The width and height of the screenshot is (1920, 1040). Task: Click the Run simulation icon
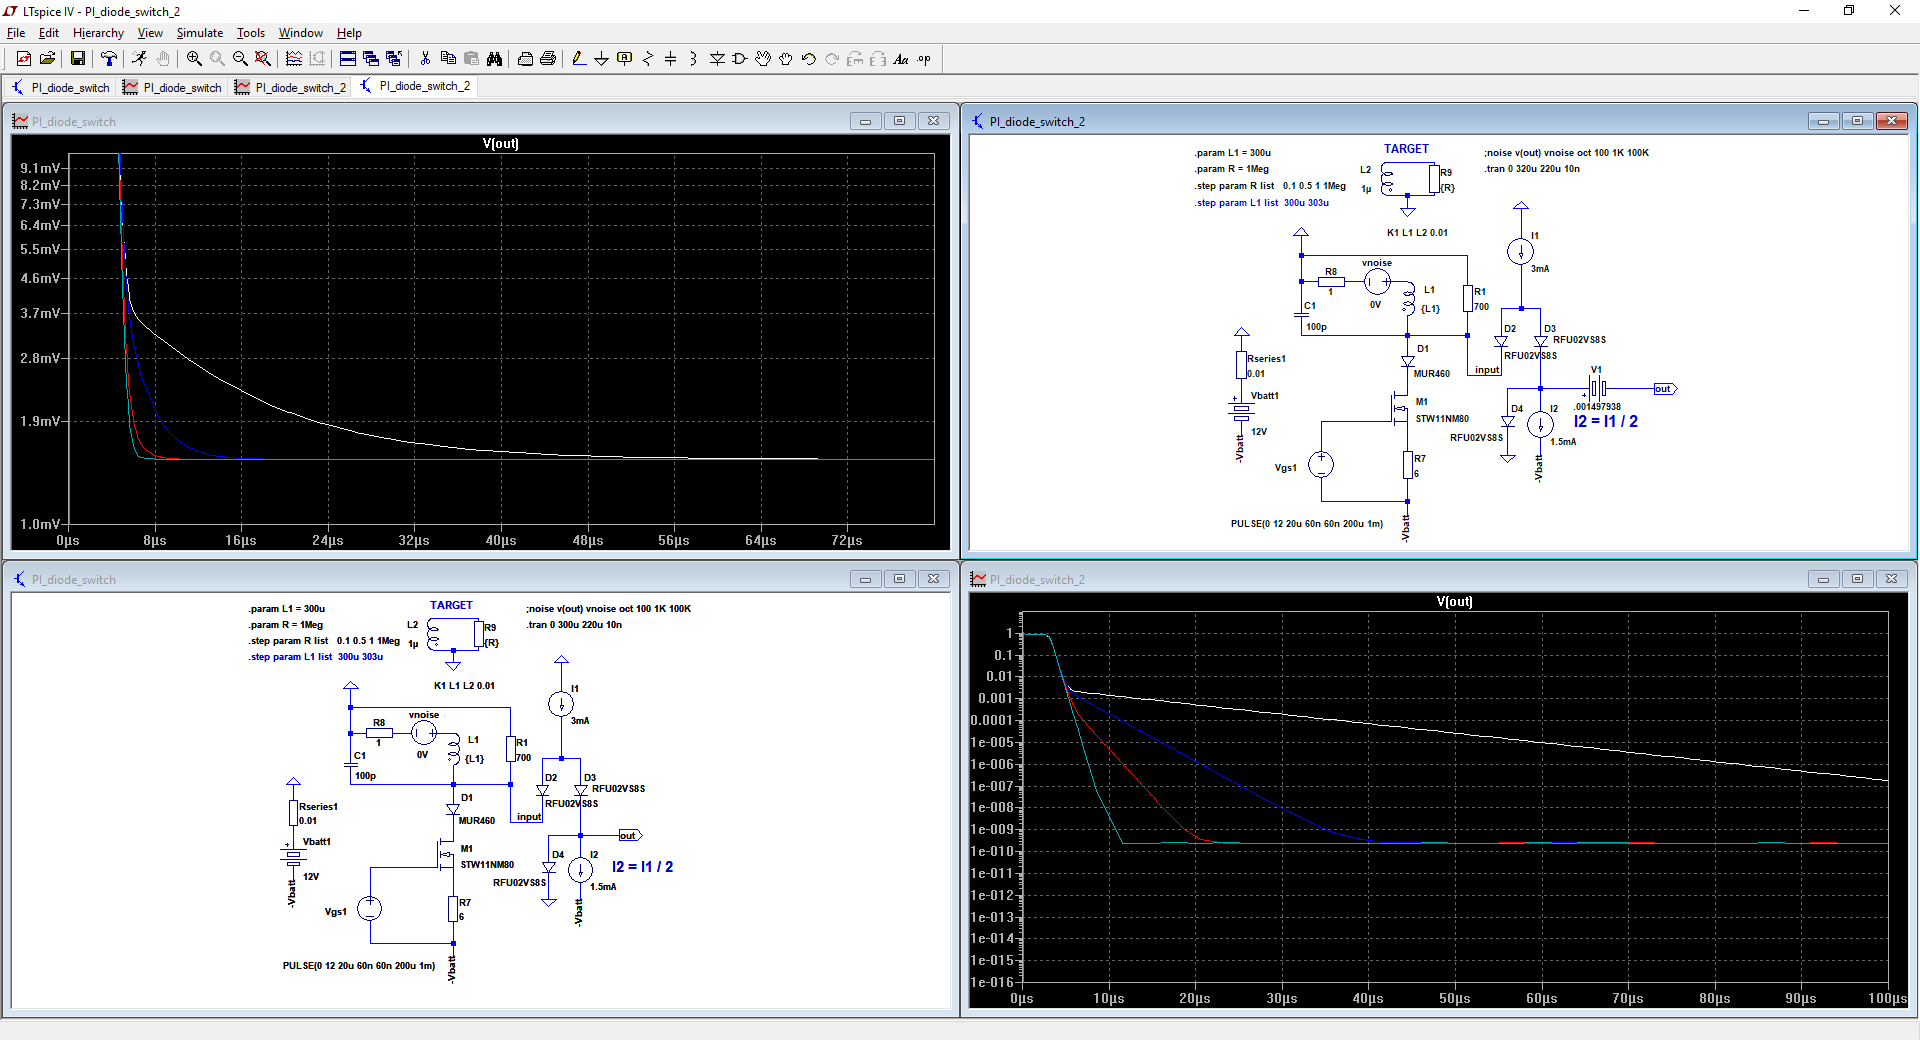139,59
